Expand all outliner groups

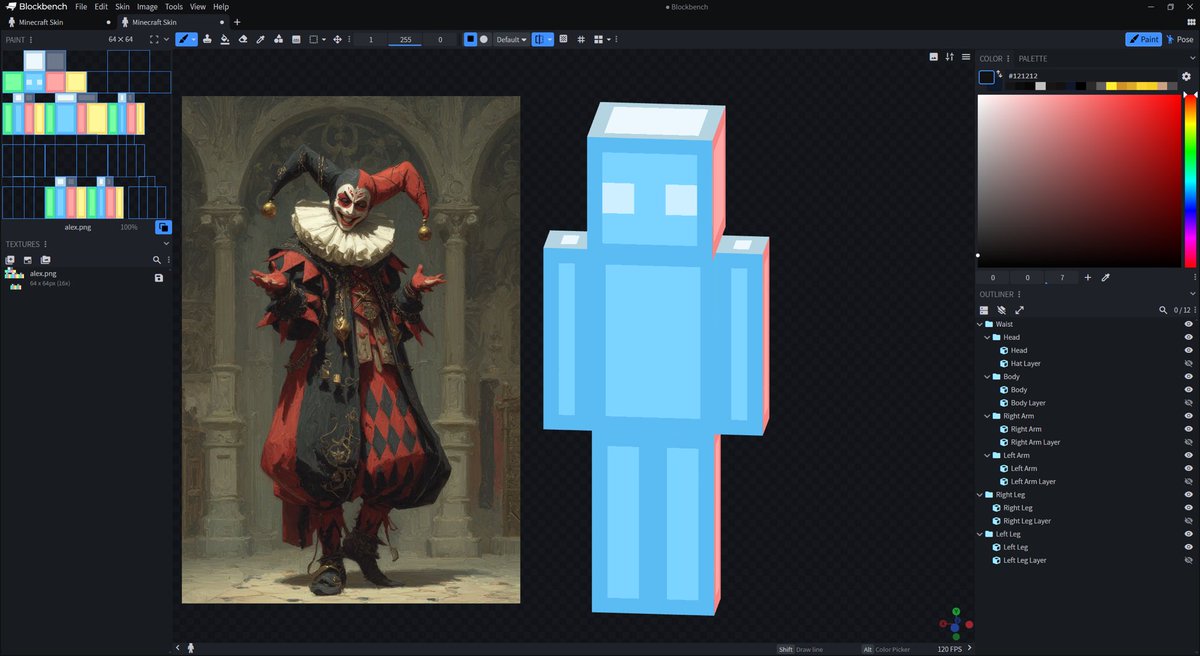[x=1020, y=310]
